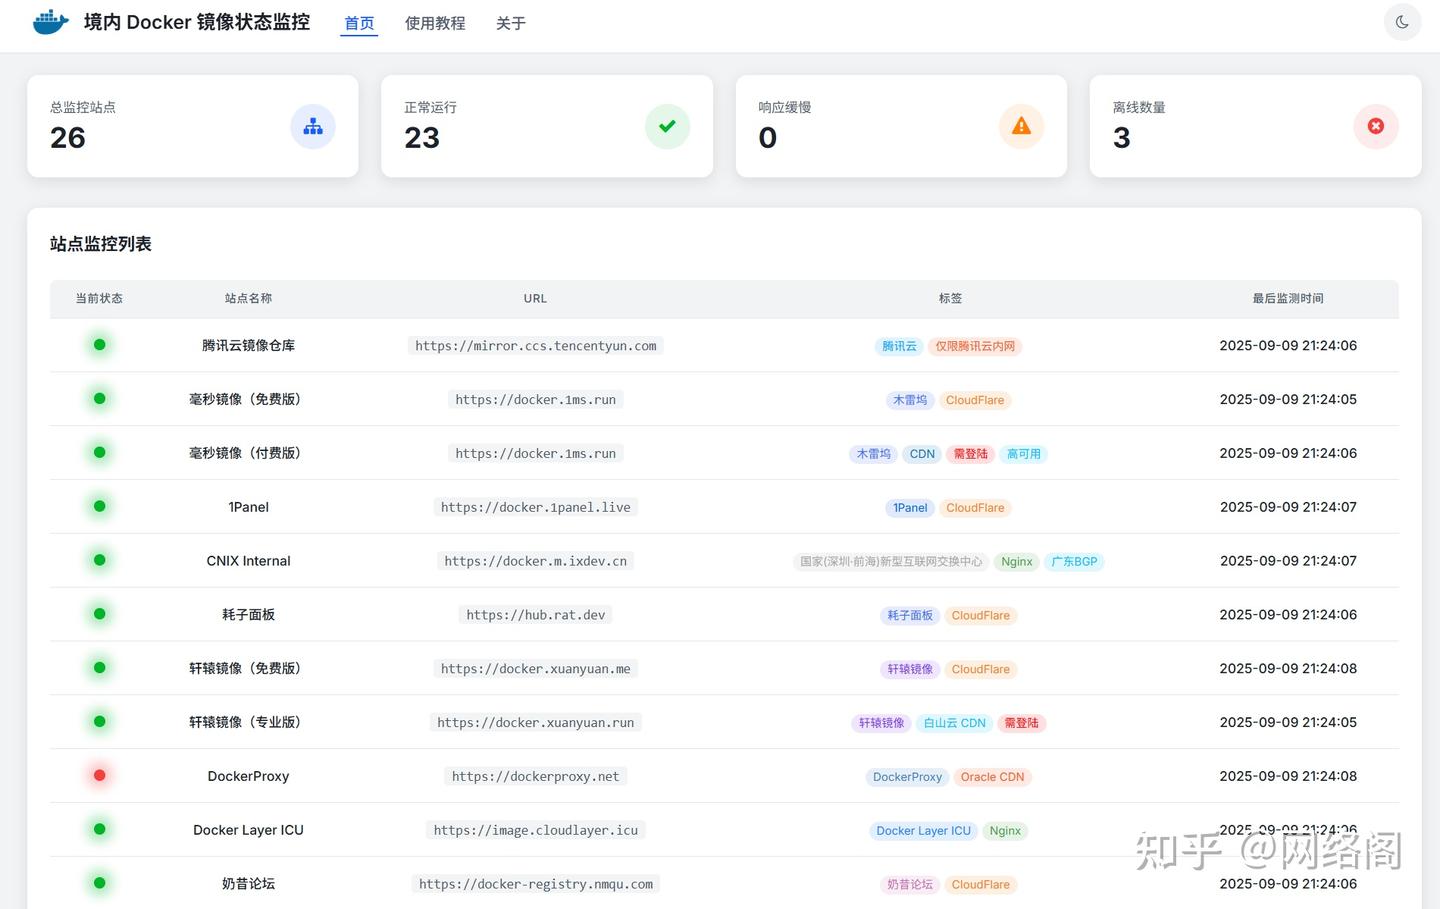The image size is (1440, 909).
Task: Click the 高可用 tag
Action: (x=1024, y=454)
